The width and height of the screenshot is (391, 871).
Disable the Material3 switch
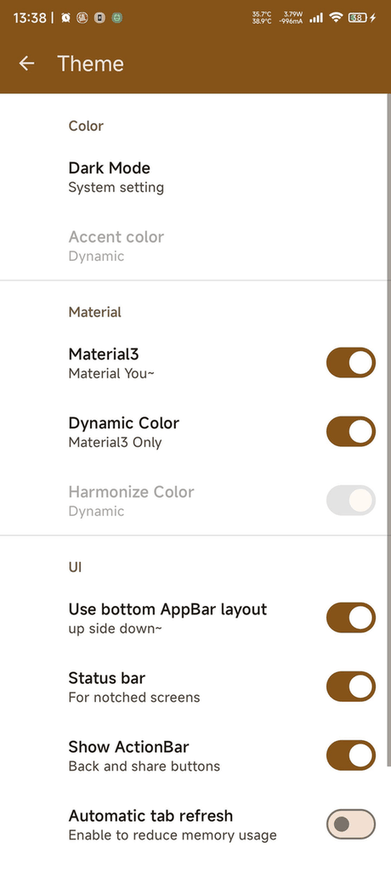(x=350, y=363)
